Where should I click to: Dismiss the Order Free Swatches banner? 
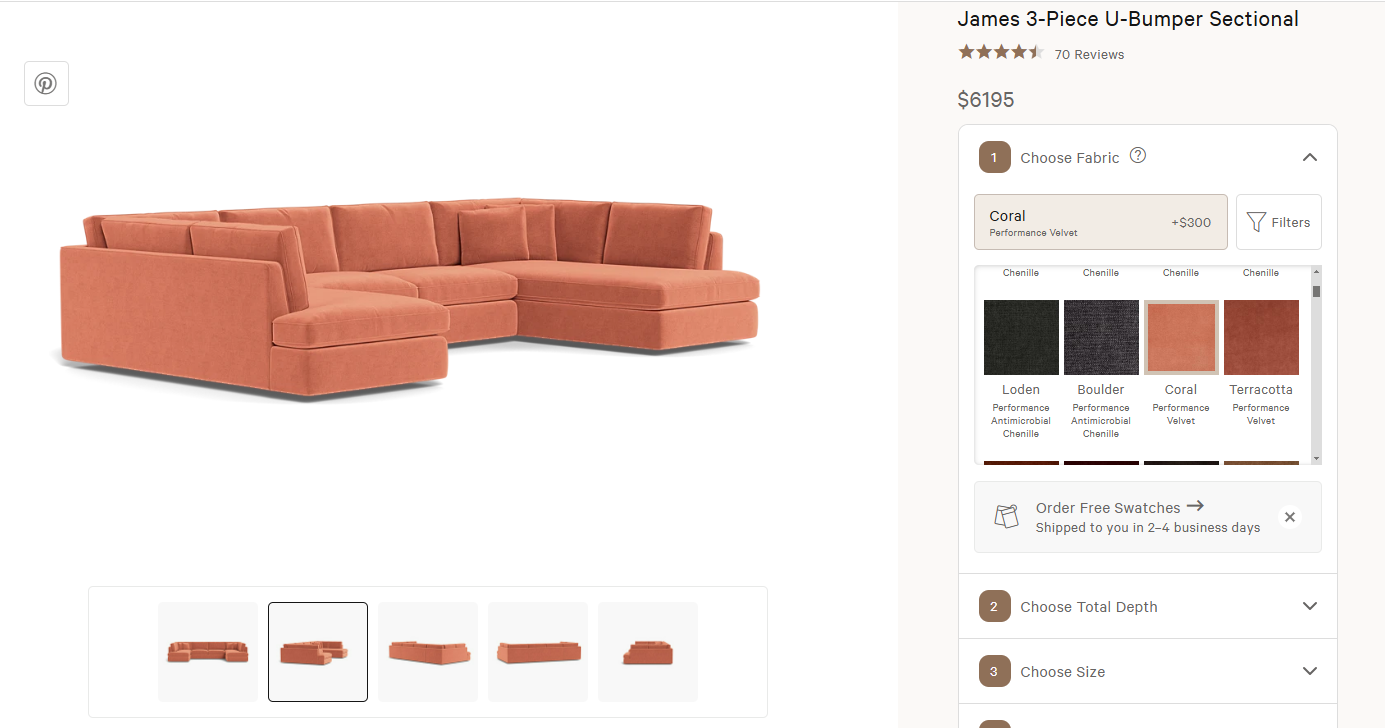click(1290, 517)
